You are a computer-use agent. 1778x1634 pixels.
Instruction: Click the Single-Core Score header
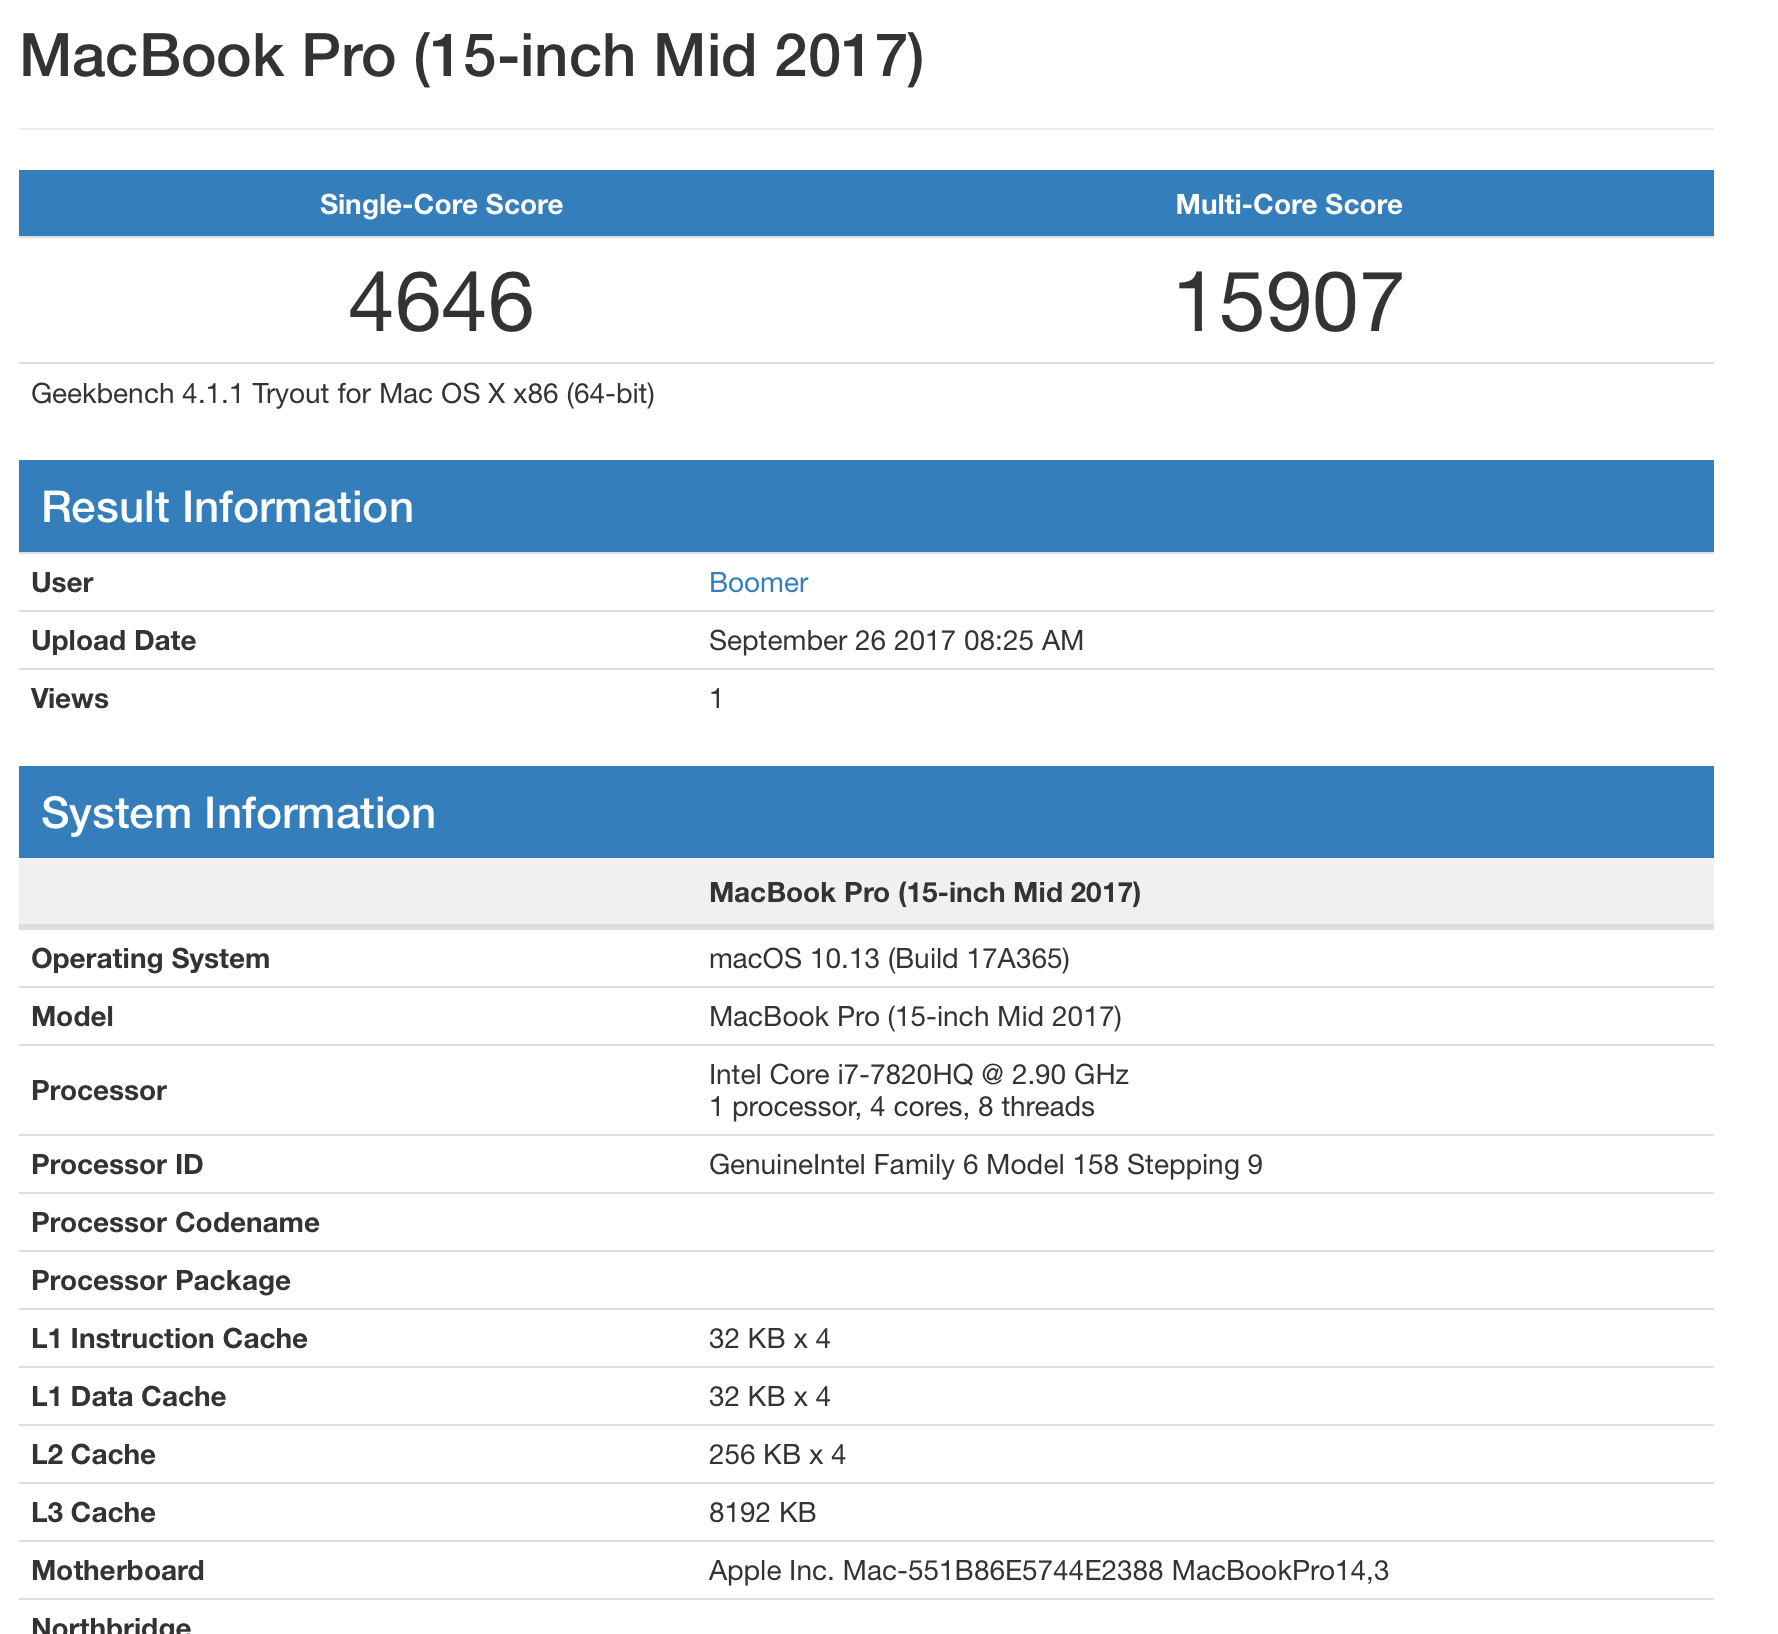point(441,204)
